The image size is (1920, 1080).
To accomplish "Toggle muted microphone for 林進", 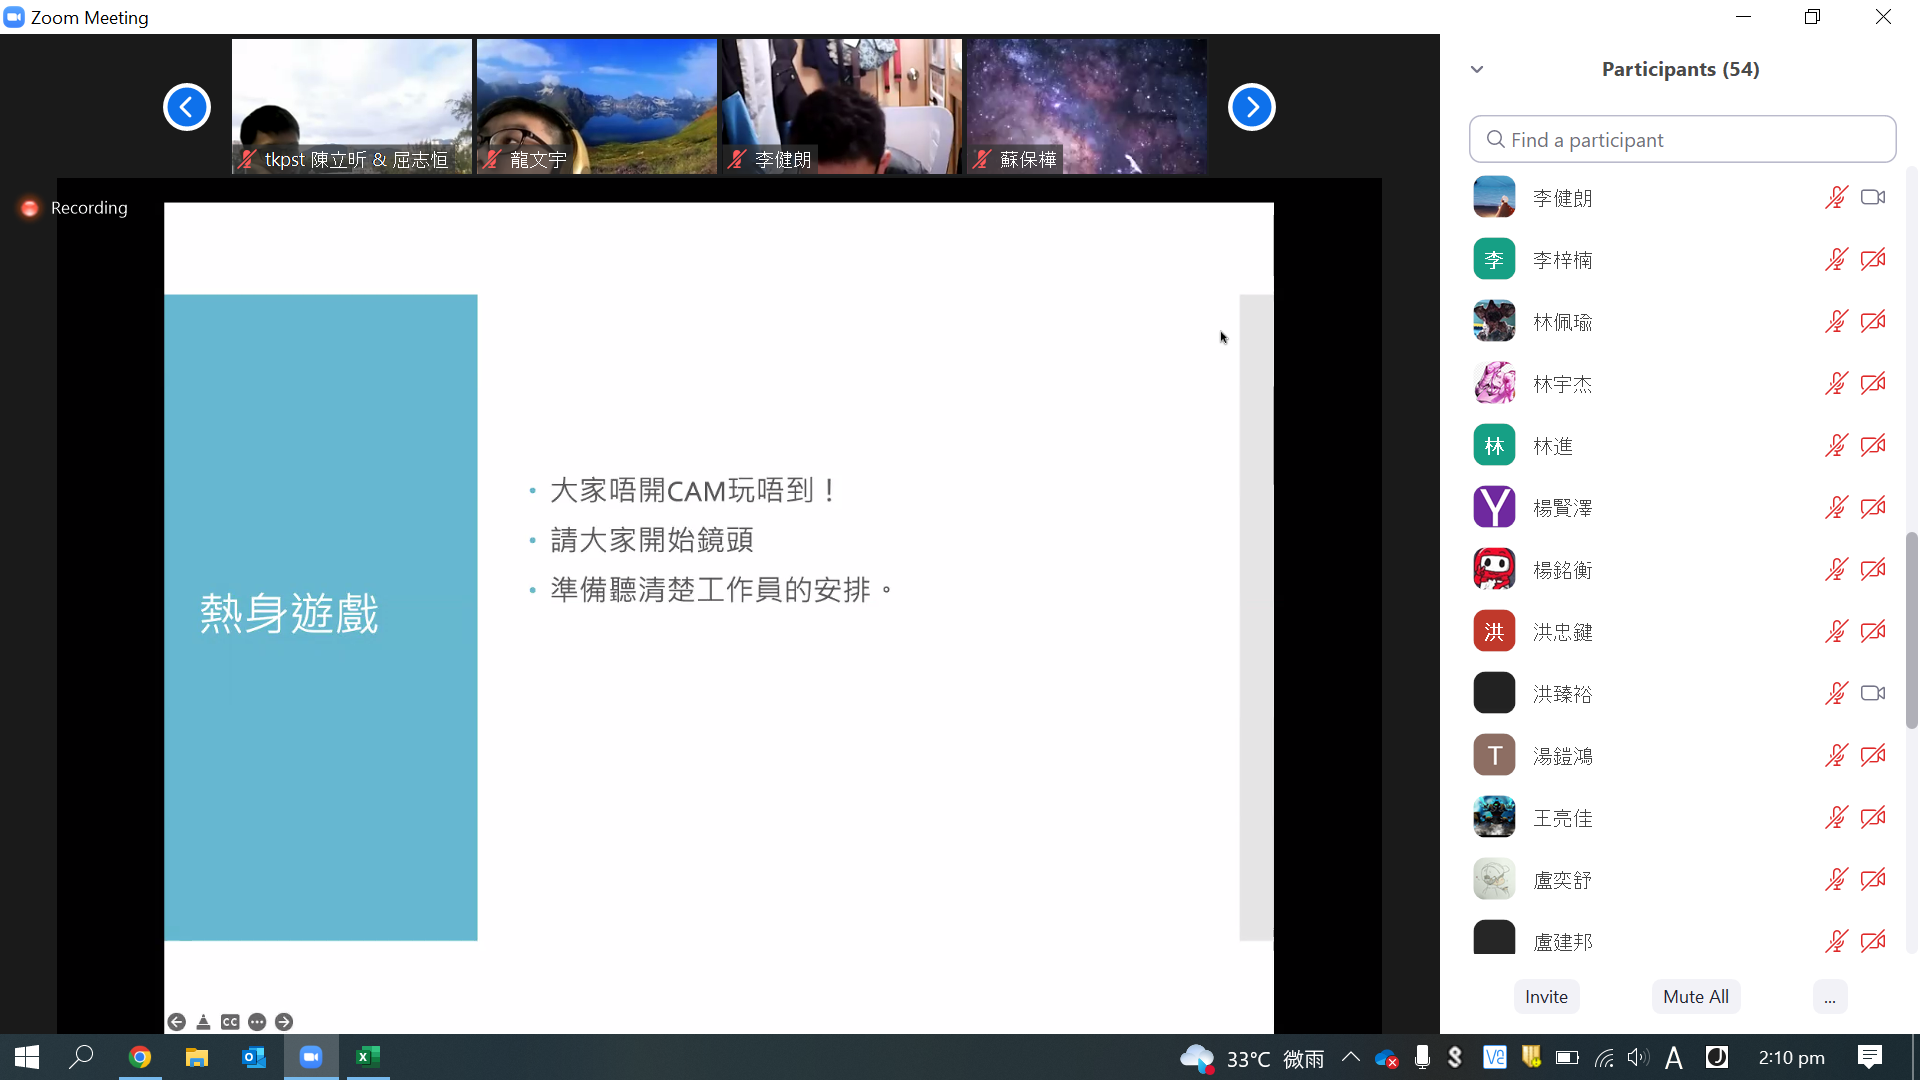I will [x=1836, y=446].
